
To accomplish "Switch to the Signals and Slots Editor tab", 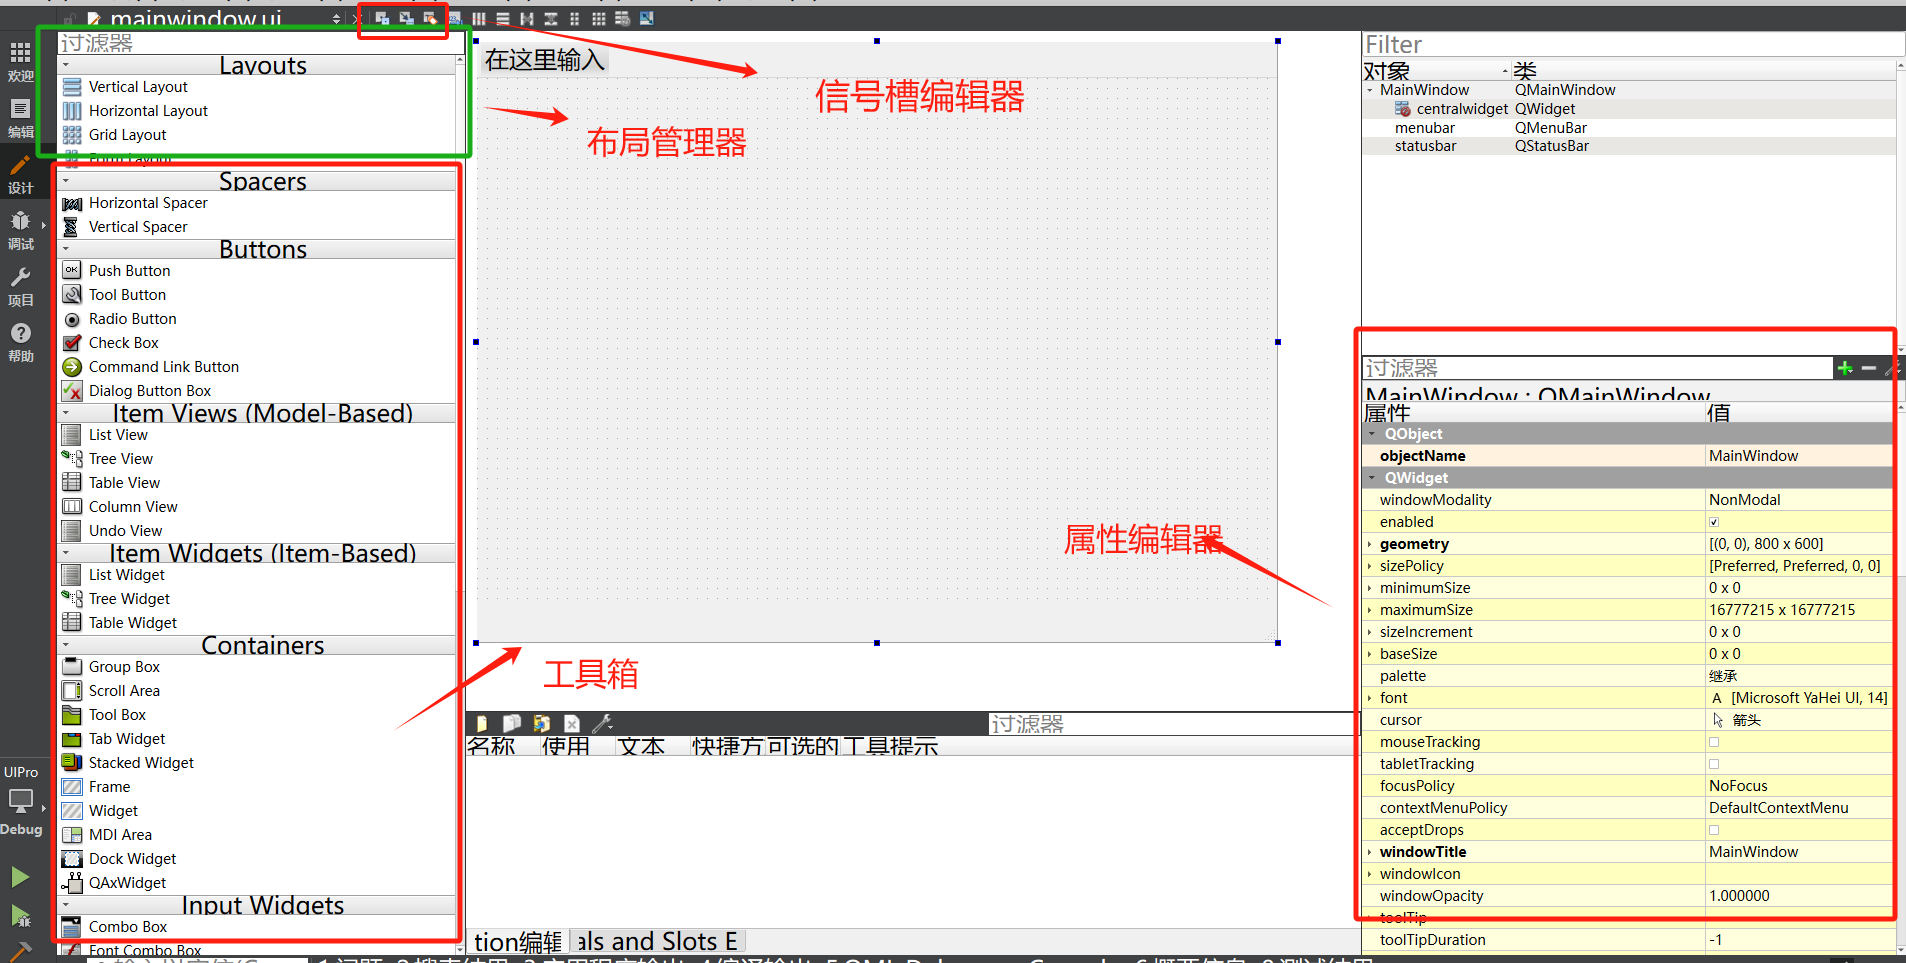I will point(657,942).
